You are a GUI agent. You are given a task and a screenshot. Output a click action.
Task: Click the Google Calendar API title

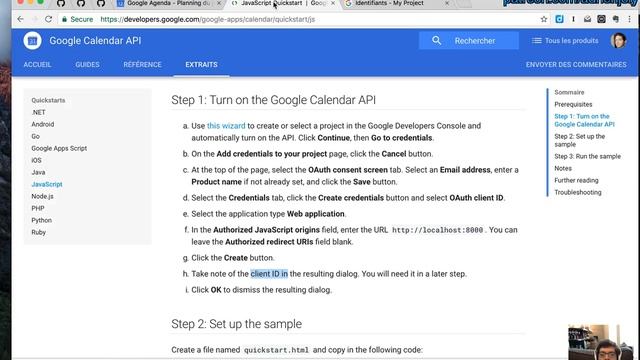pyautogui.click(x=95, y=41)
